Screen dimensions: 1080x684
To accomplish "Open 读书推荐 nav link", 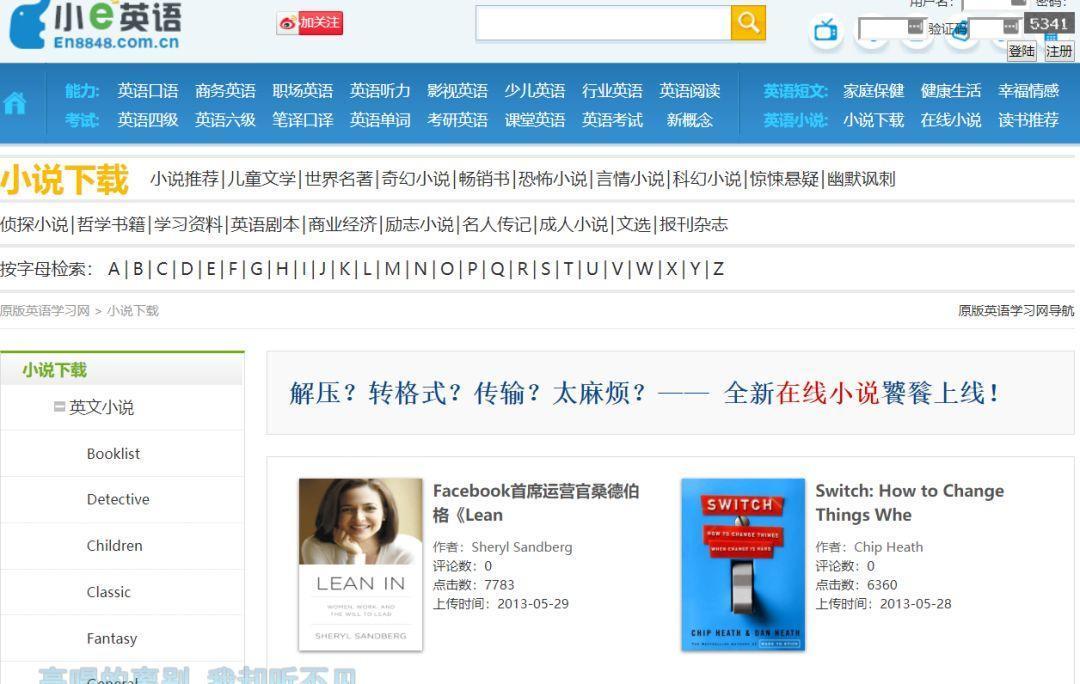I will point(1028,120).
